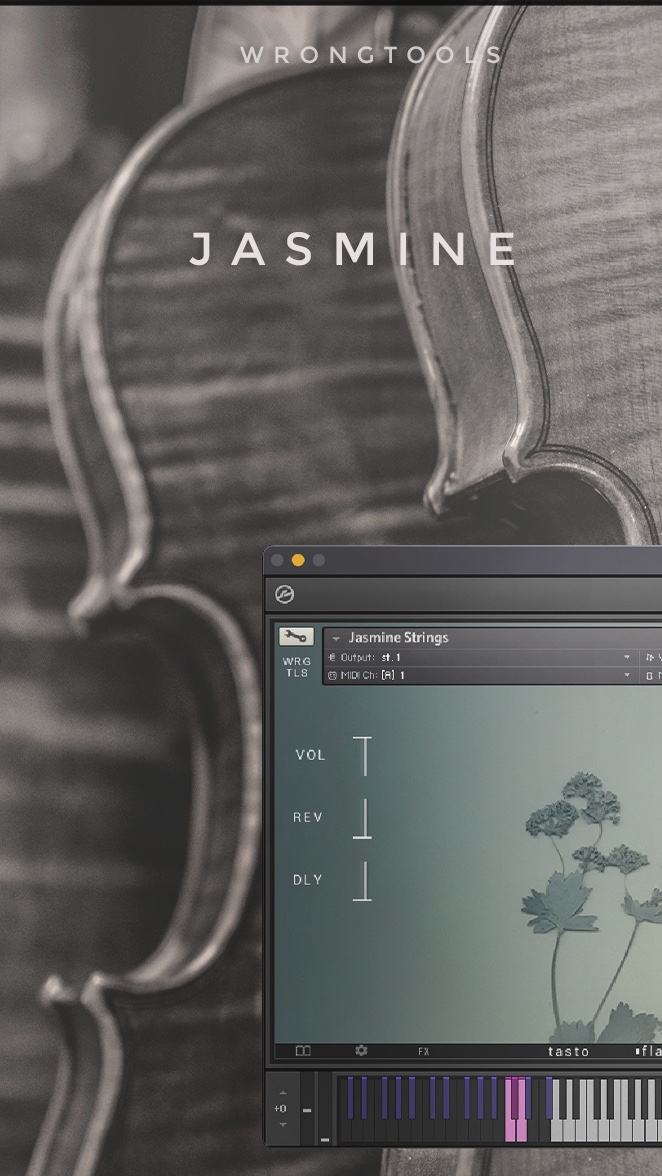Screen dimensions: 662x1176
Task: Click the DLY label
Action: [x=307, y=880]
